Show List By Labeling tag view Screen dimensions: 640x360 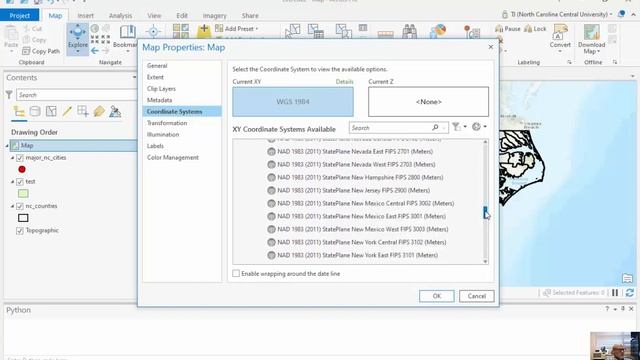coord(99,111)
